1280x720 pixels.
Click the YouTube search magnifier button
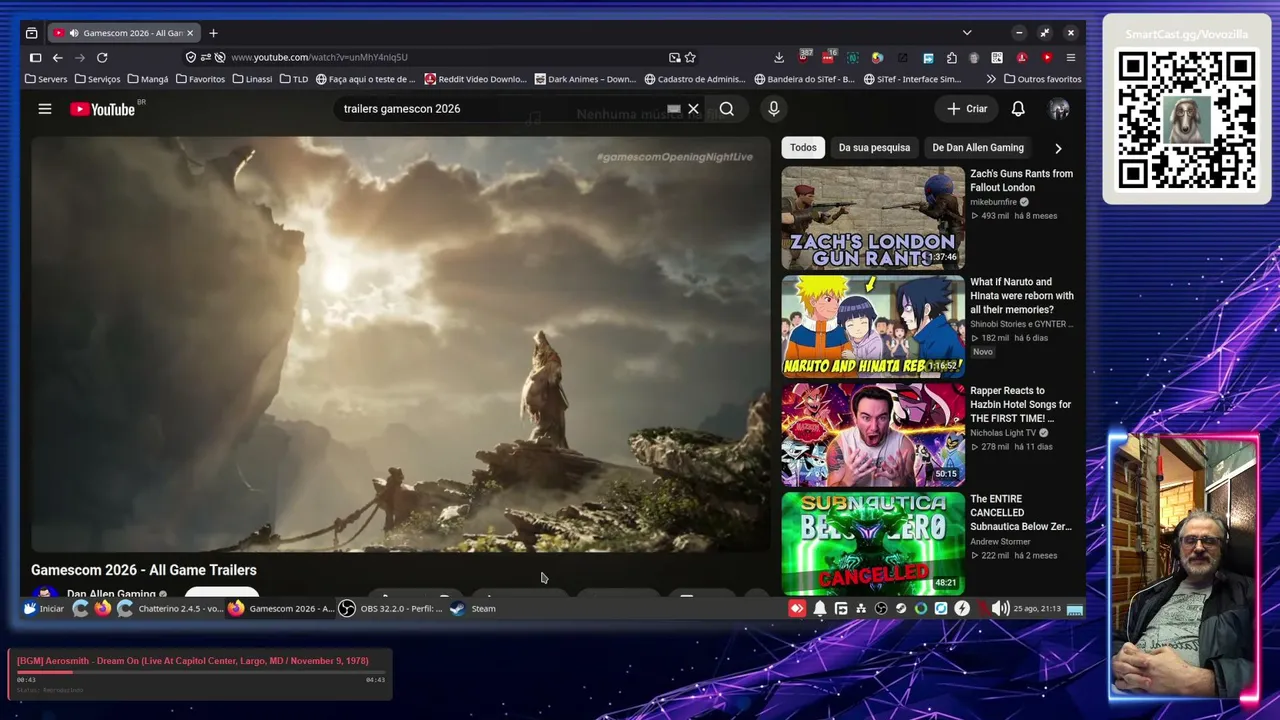pos(727,109)
